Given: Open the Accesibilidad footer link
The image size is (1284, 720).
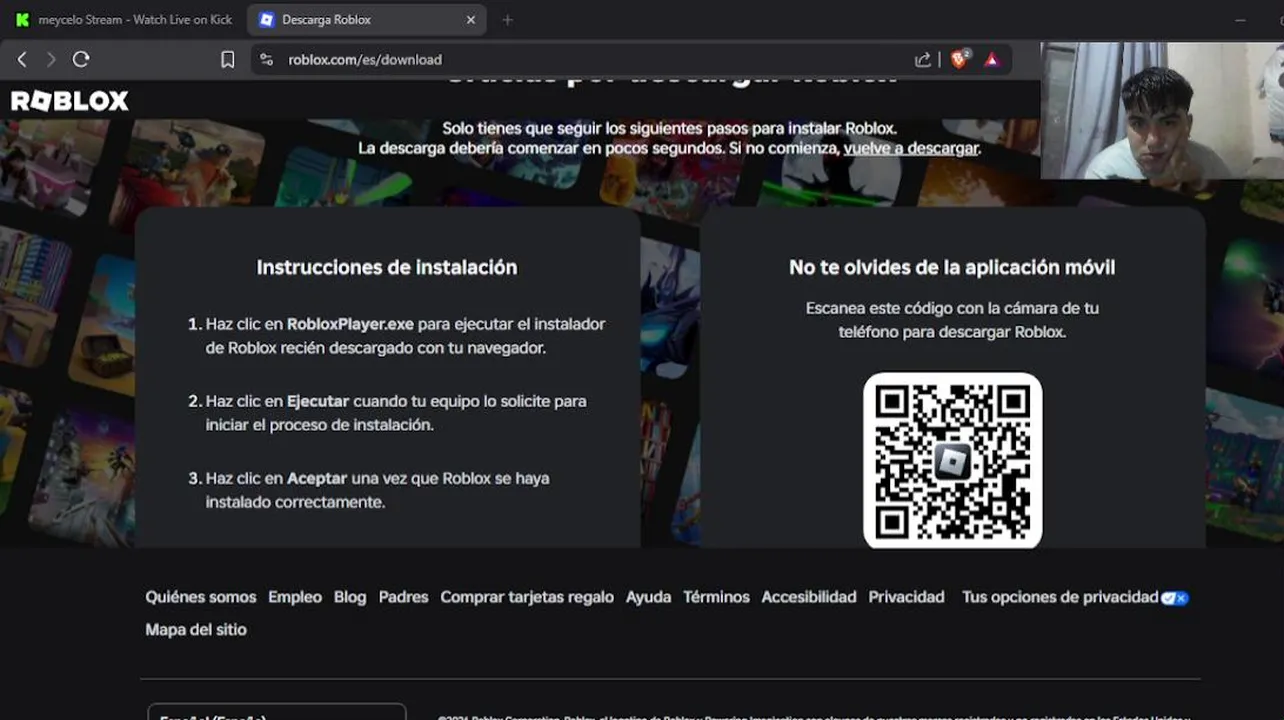Looking at the screenshot, I should (x=809, y=597).
